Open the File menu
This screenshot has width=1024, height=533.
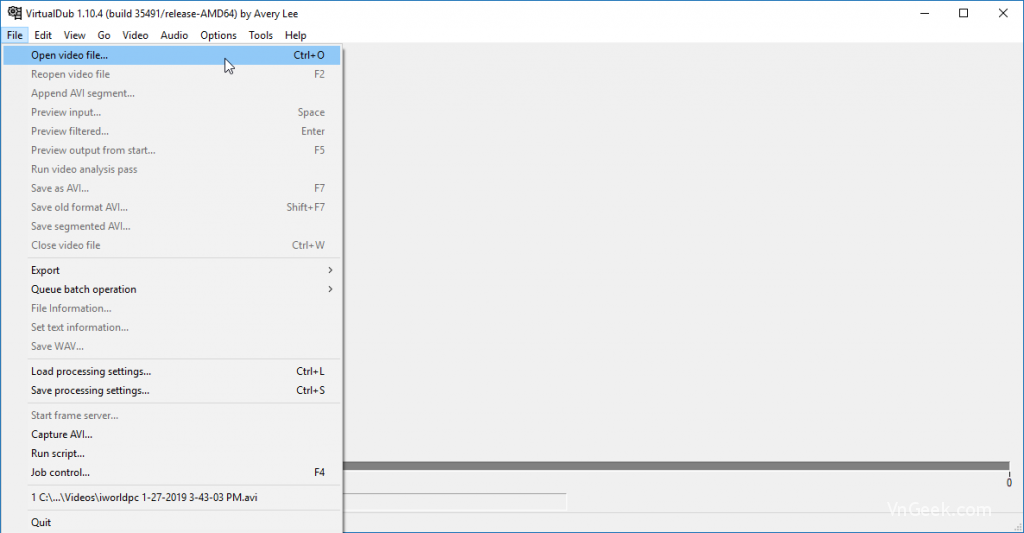point(15,35)
